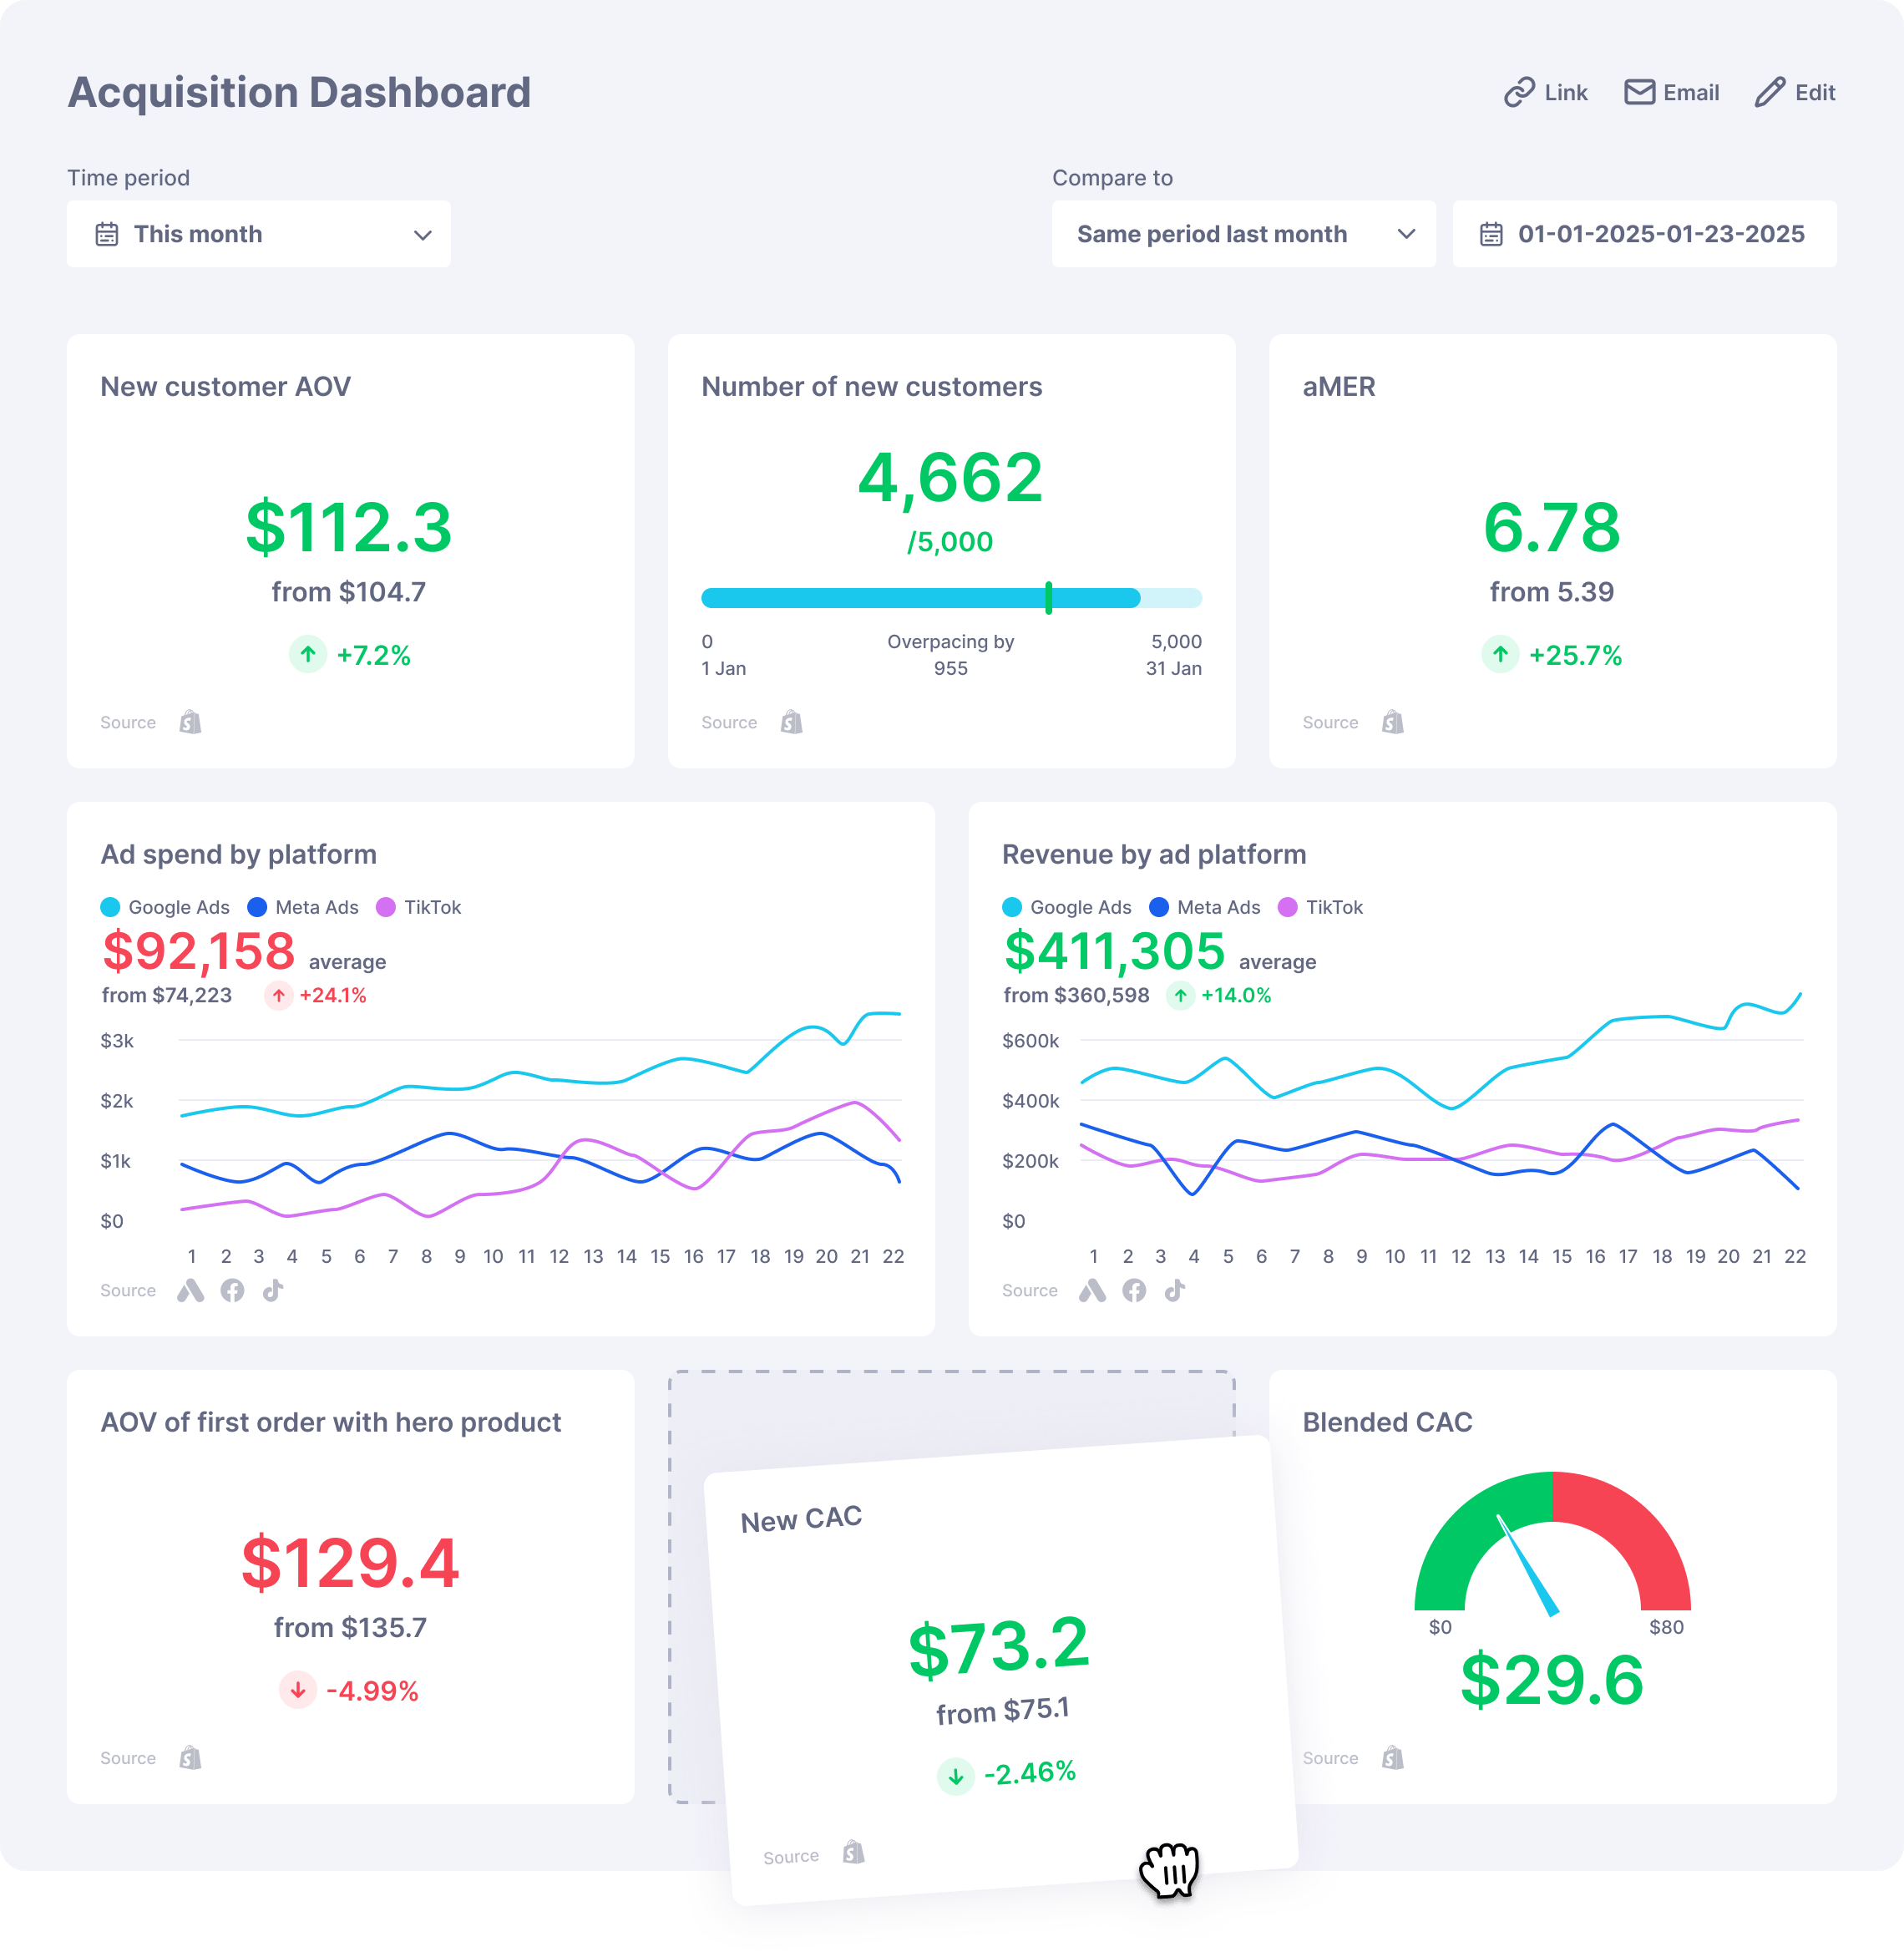
Task: Click Shopify source icon on Number of new customers
Action: point(791,722)
